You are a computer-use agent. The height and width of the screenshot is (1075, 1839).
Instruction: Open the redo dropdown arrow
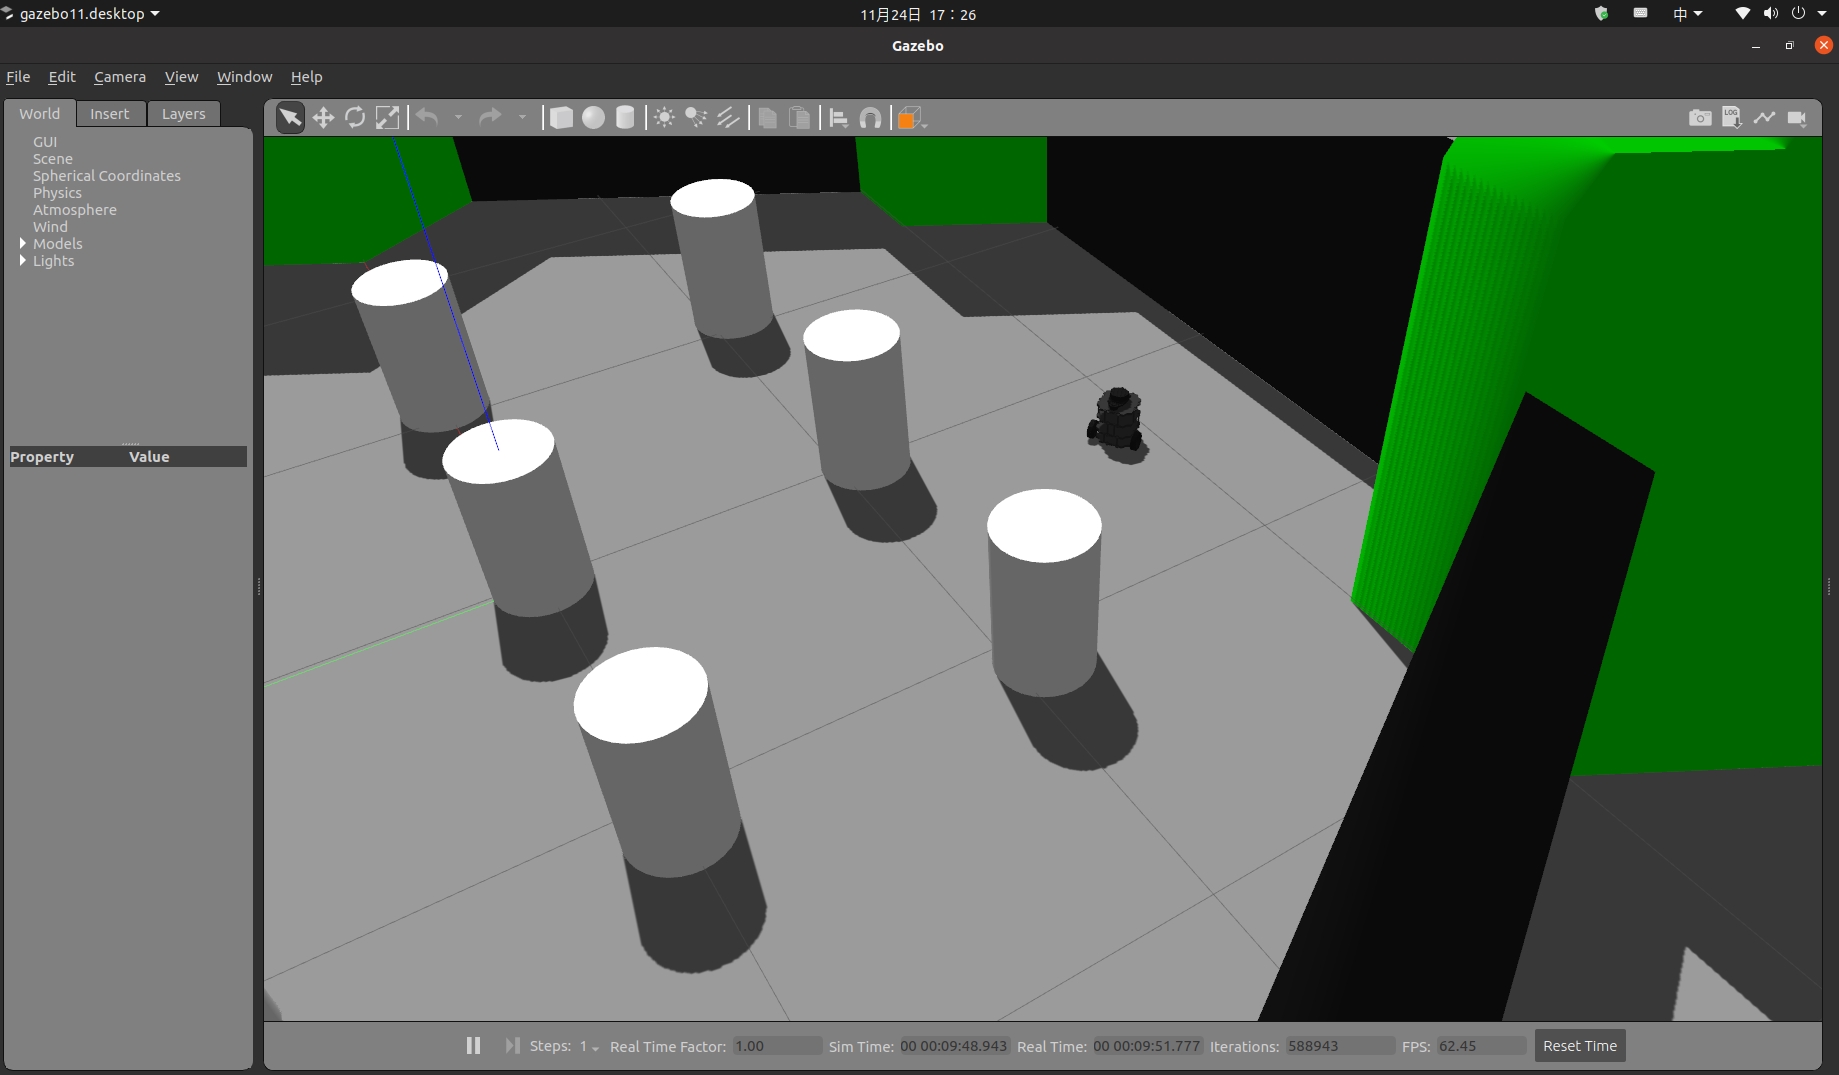[x=521, y=117]
